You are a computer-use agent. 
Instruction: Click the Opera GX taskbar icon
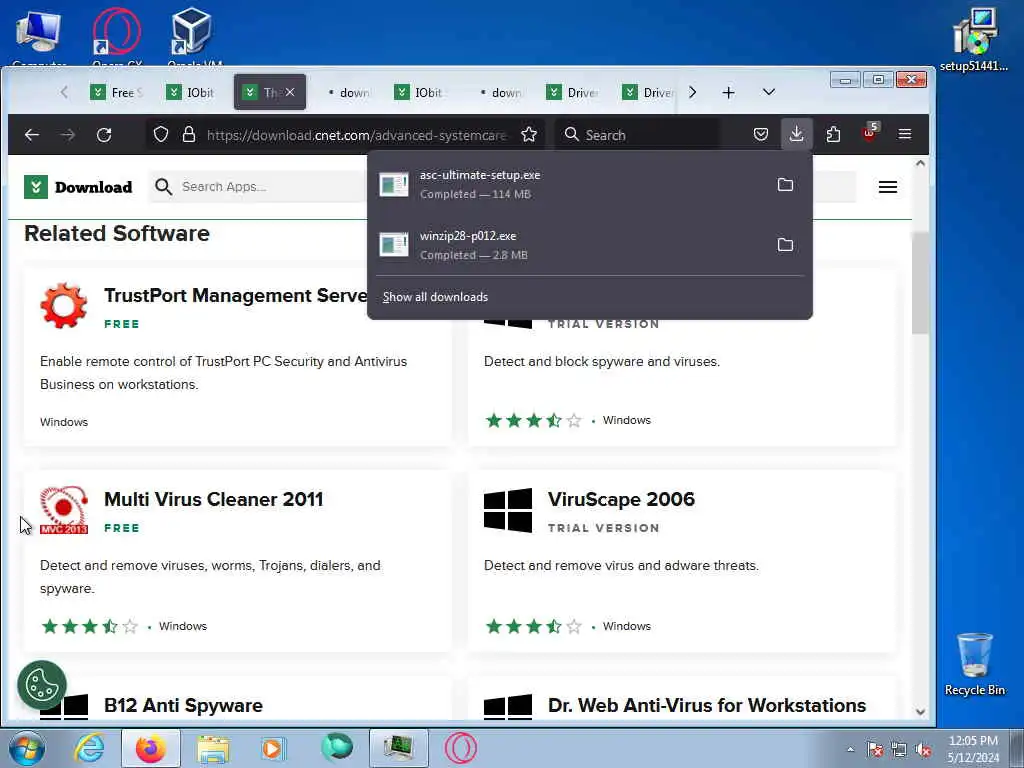[460, 748]
